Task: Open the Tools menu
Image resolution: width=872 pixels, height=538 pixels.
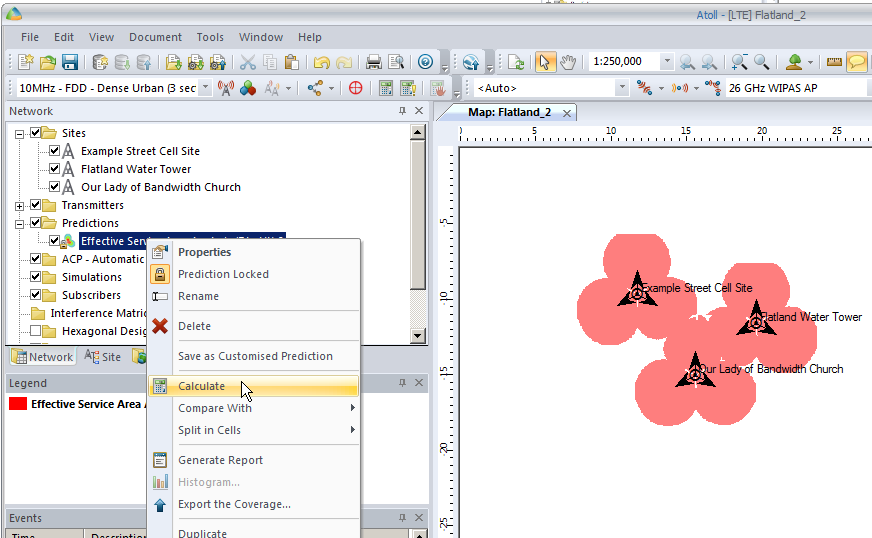Action: click(x=210, y=37)
